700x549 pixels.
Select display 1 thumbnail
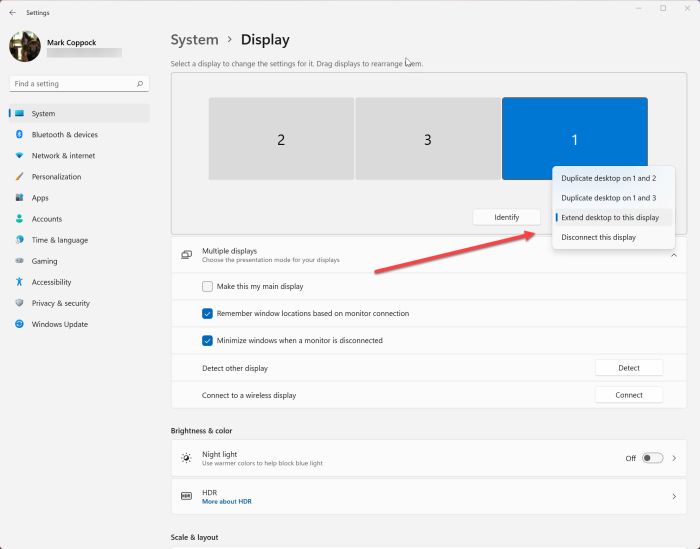pyautogui.click(x=575, y=138)
